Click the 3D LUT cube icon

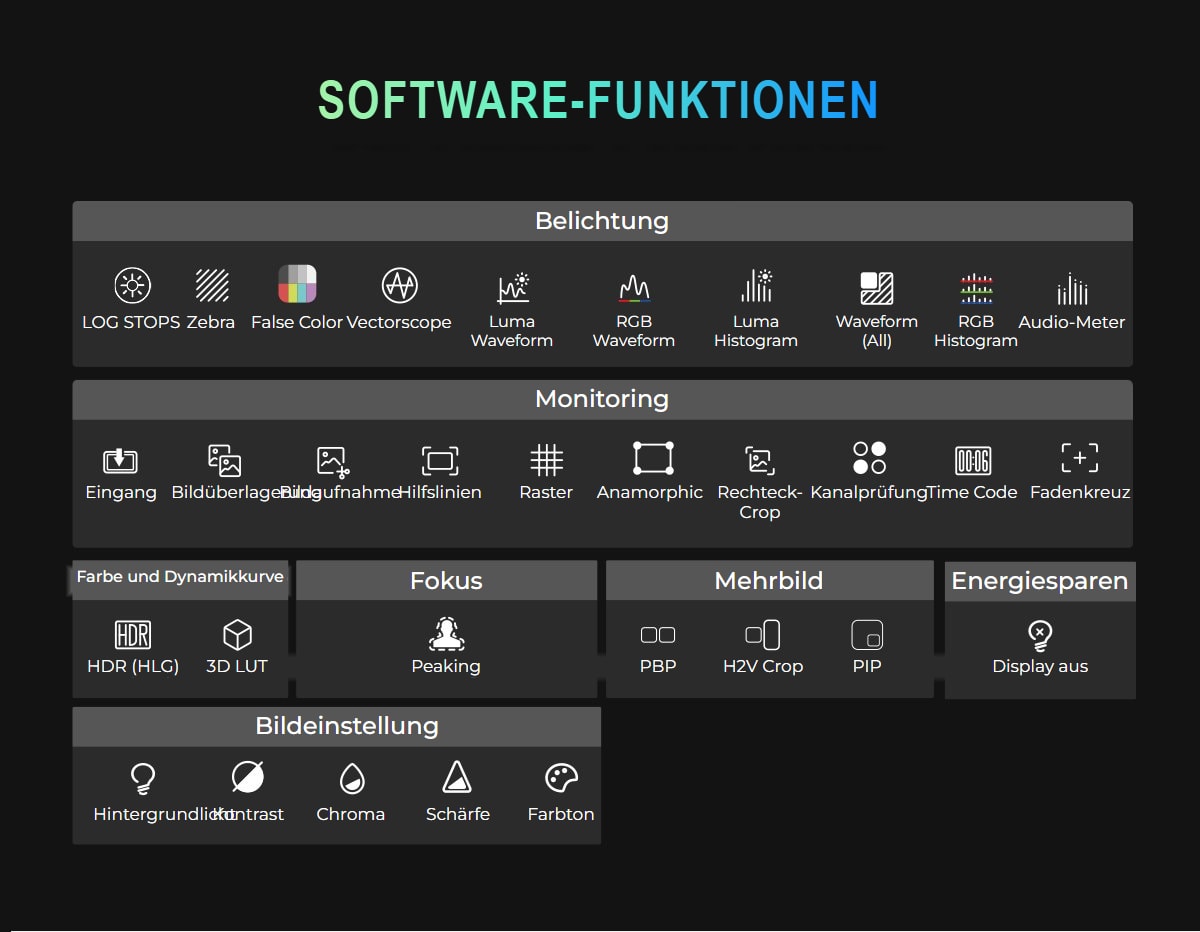click(237, 635)
